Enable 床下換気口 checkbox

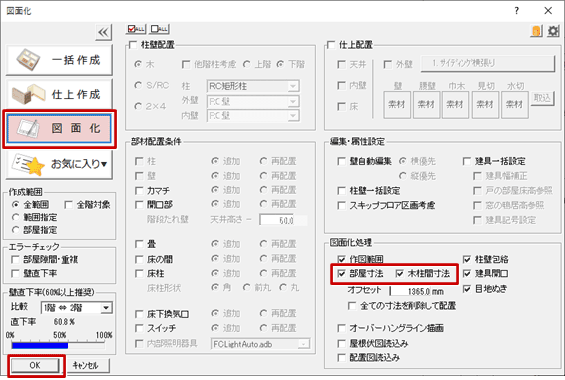point(139,314)
